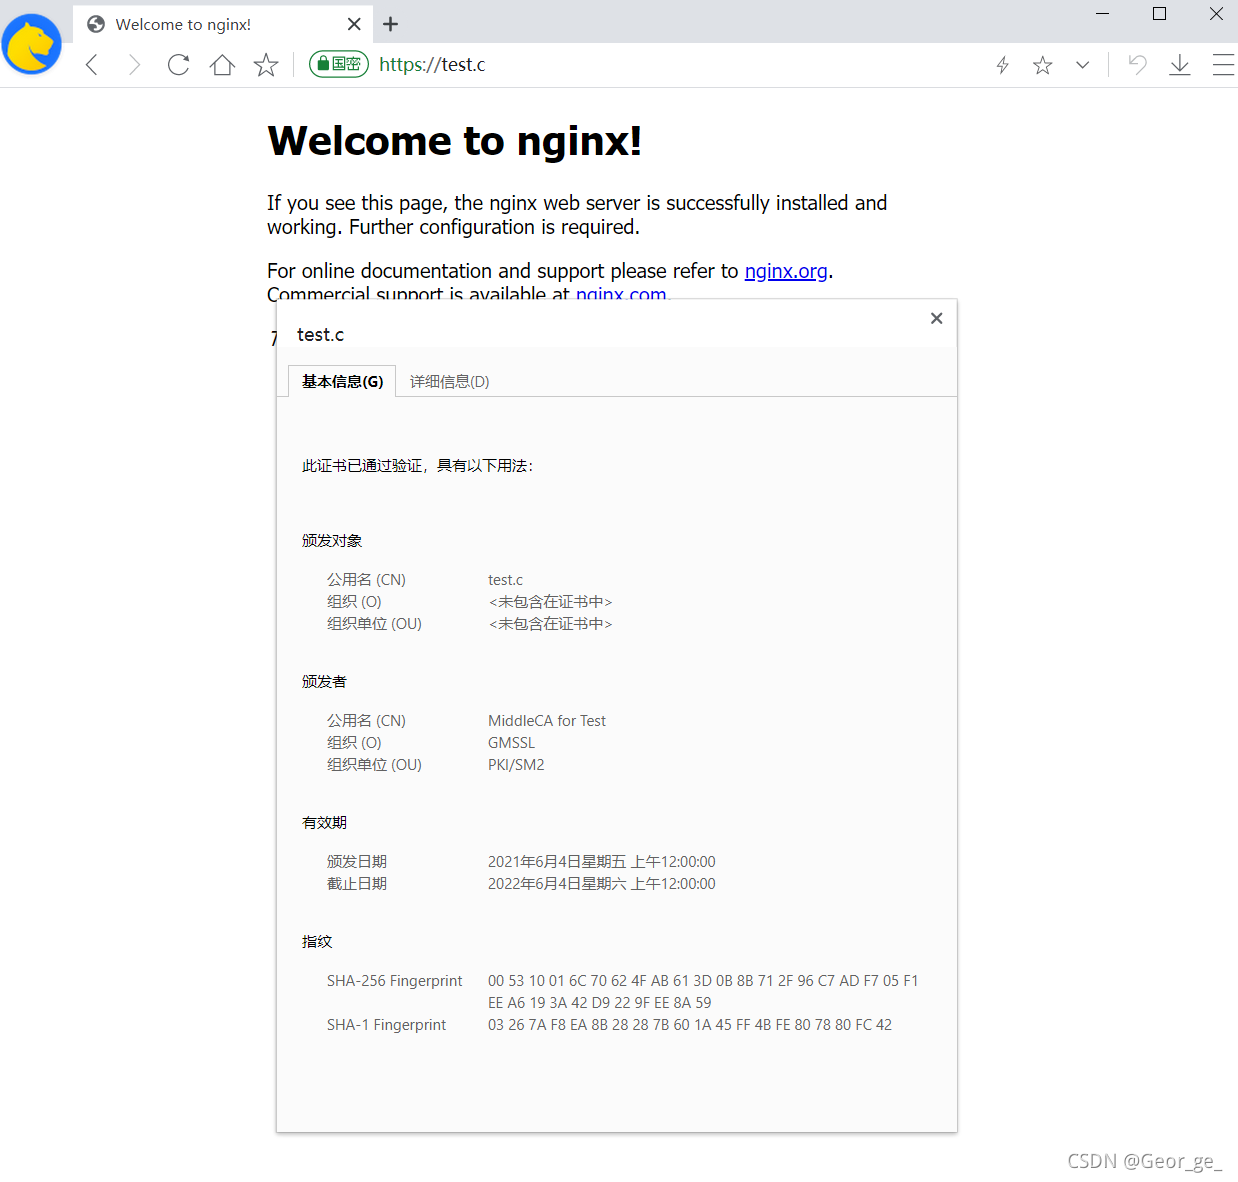Click the 此证书已通过验证 status text
Viewport: 1238px width, 1182px height.
(418, 466)
